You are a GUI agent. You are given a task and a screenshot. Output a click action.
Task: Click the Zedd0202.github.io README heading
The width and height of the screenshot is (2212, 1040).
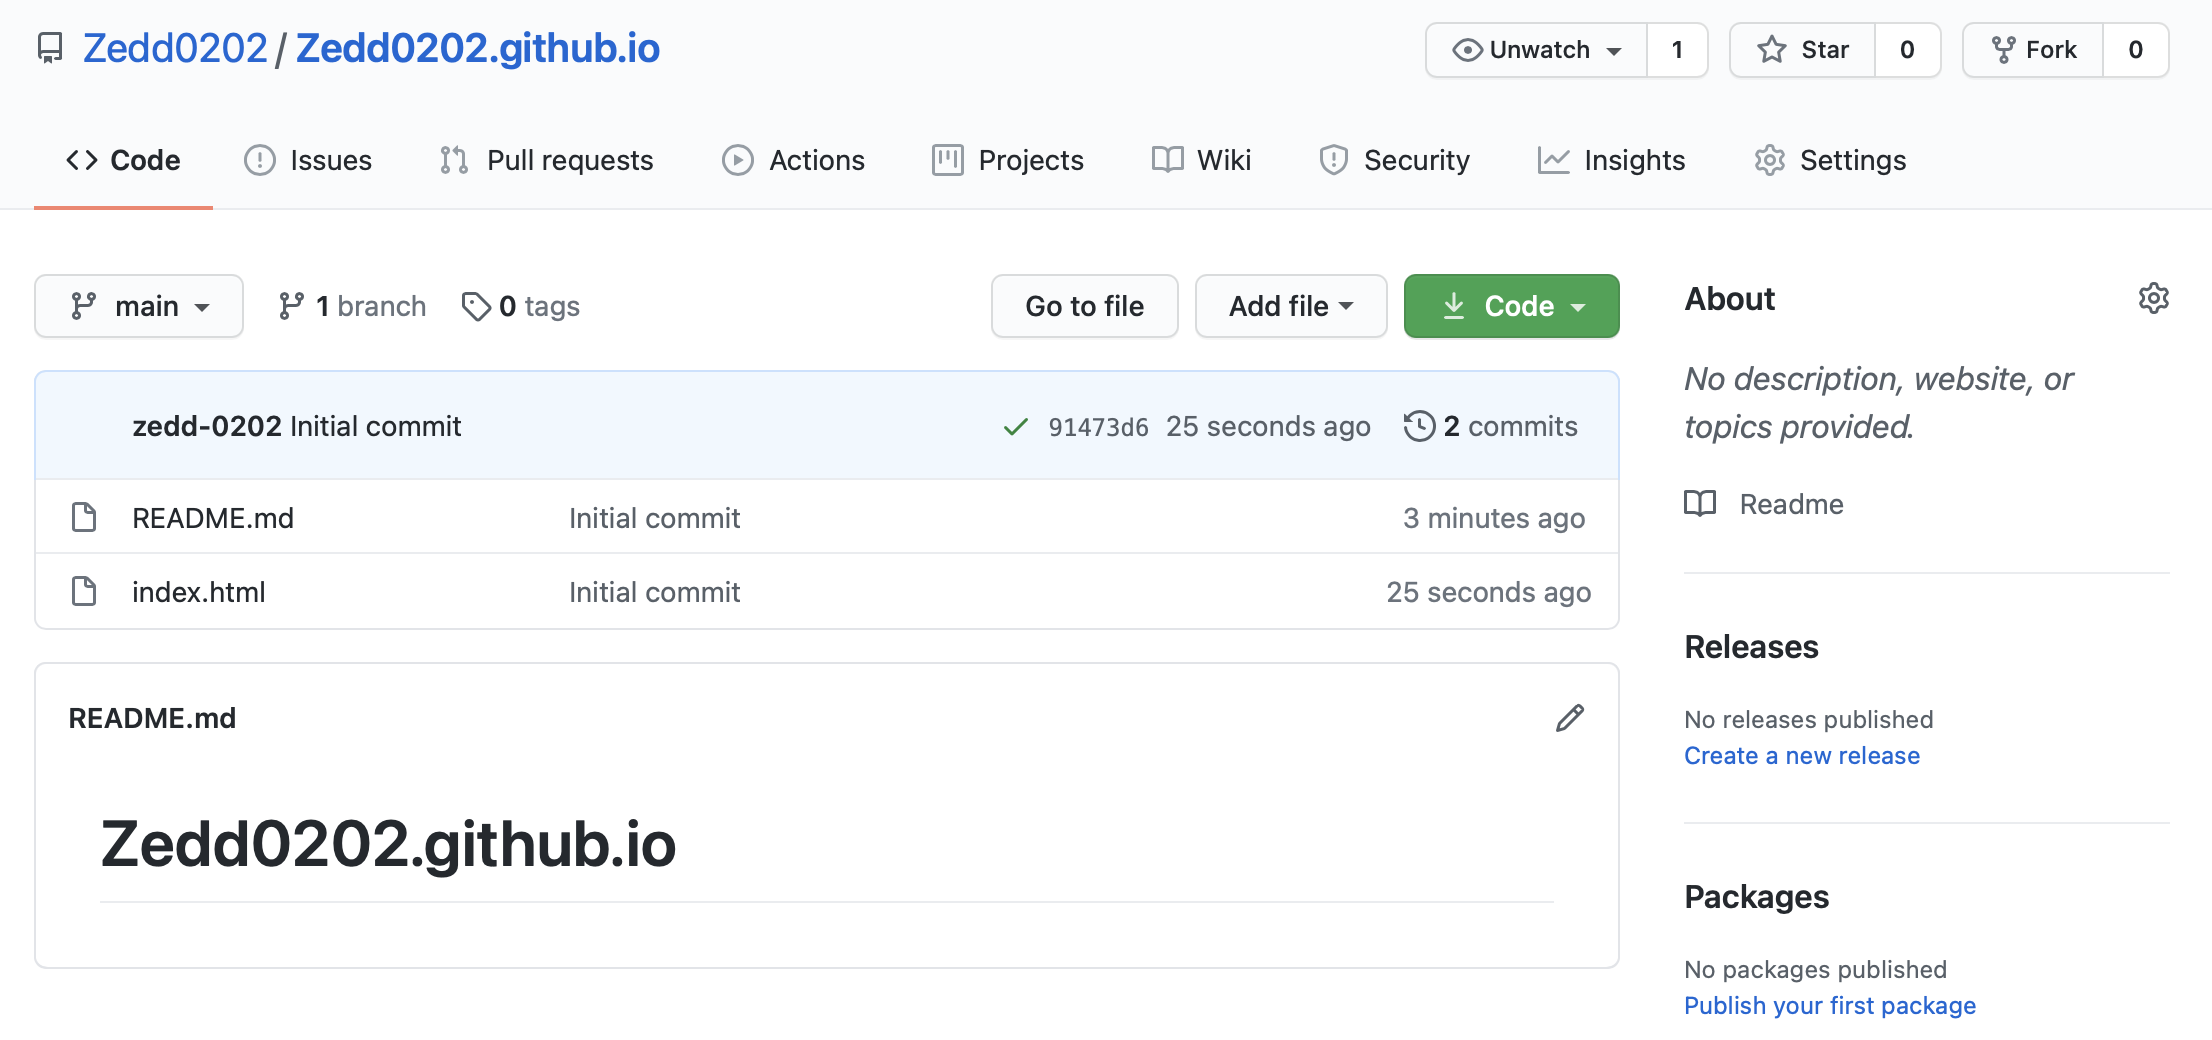[x=388, y=844]
